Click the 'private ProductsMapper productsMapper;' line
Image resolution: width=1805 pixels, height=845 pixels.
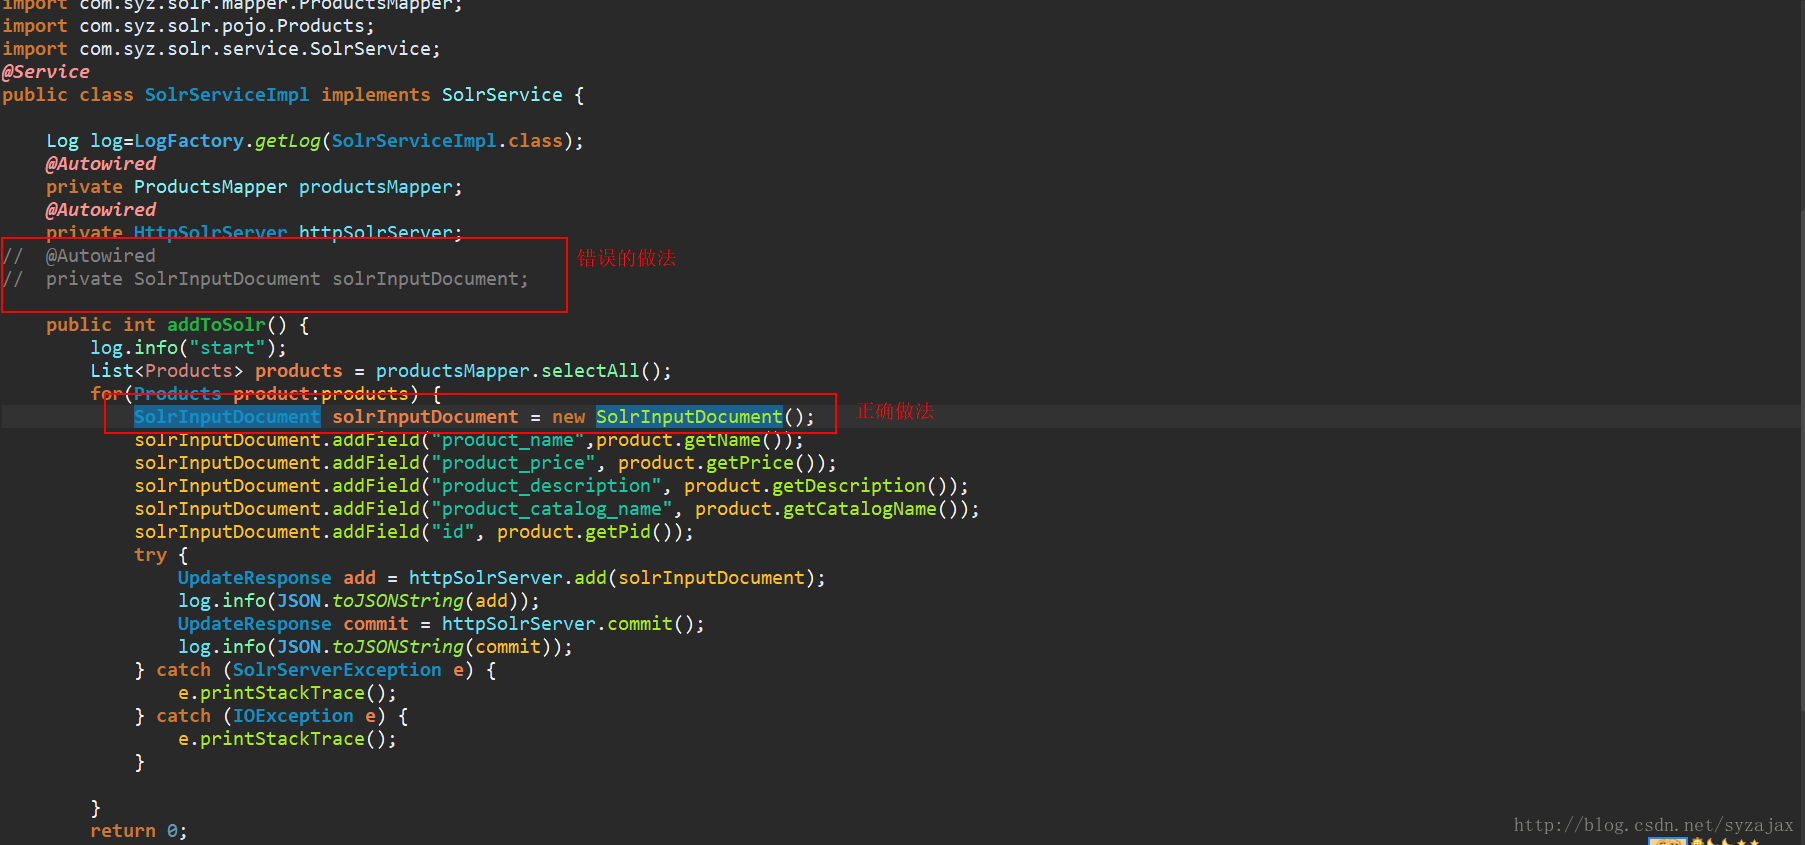click(x=254, y=187)
